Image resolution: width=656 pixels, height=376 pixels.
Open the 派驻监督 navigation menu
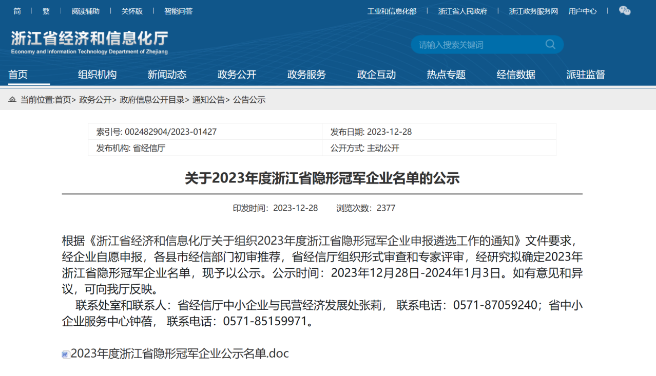click(x=586, y=75)
